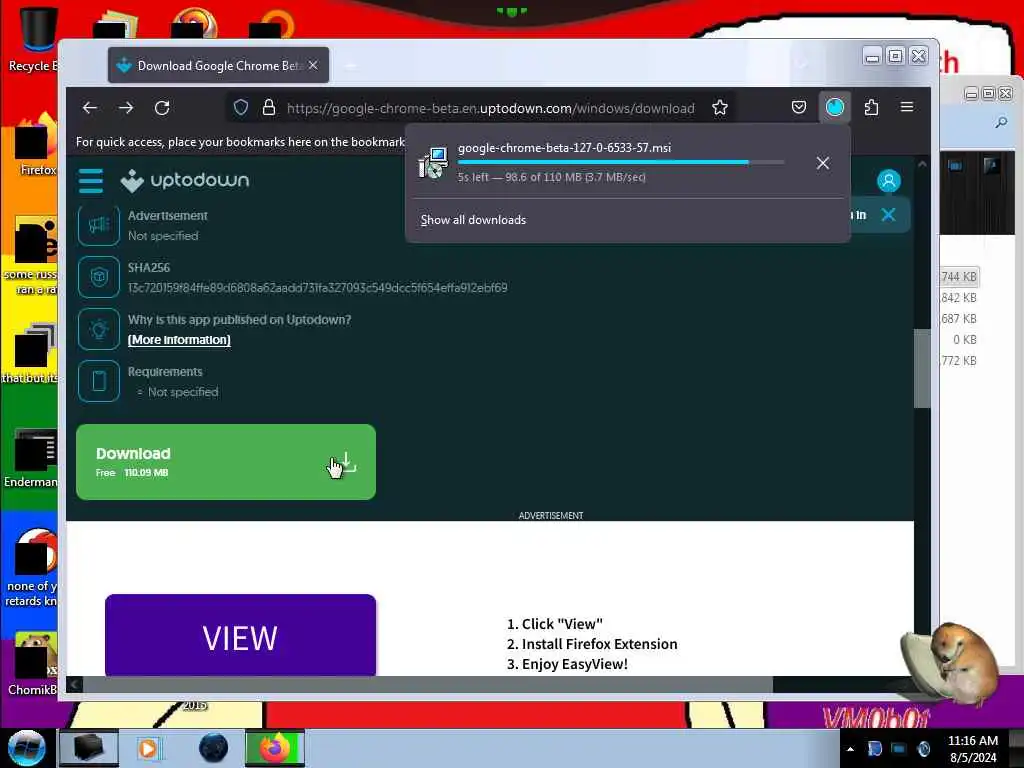Click the download progress bar
Viewport: 1024px width, 768px height.
621,162
